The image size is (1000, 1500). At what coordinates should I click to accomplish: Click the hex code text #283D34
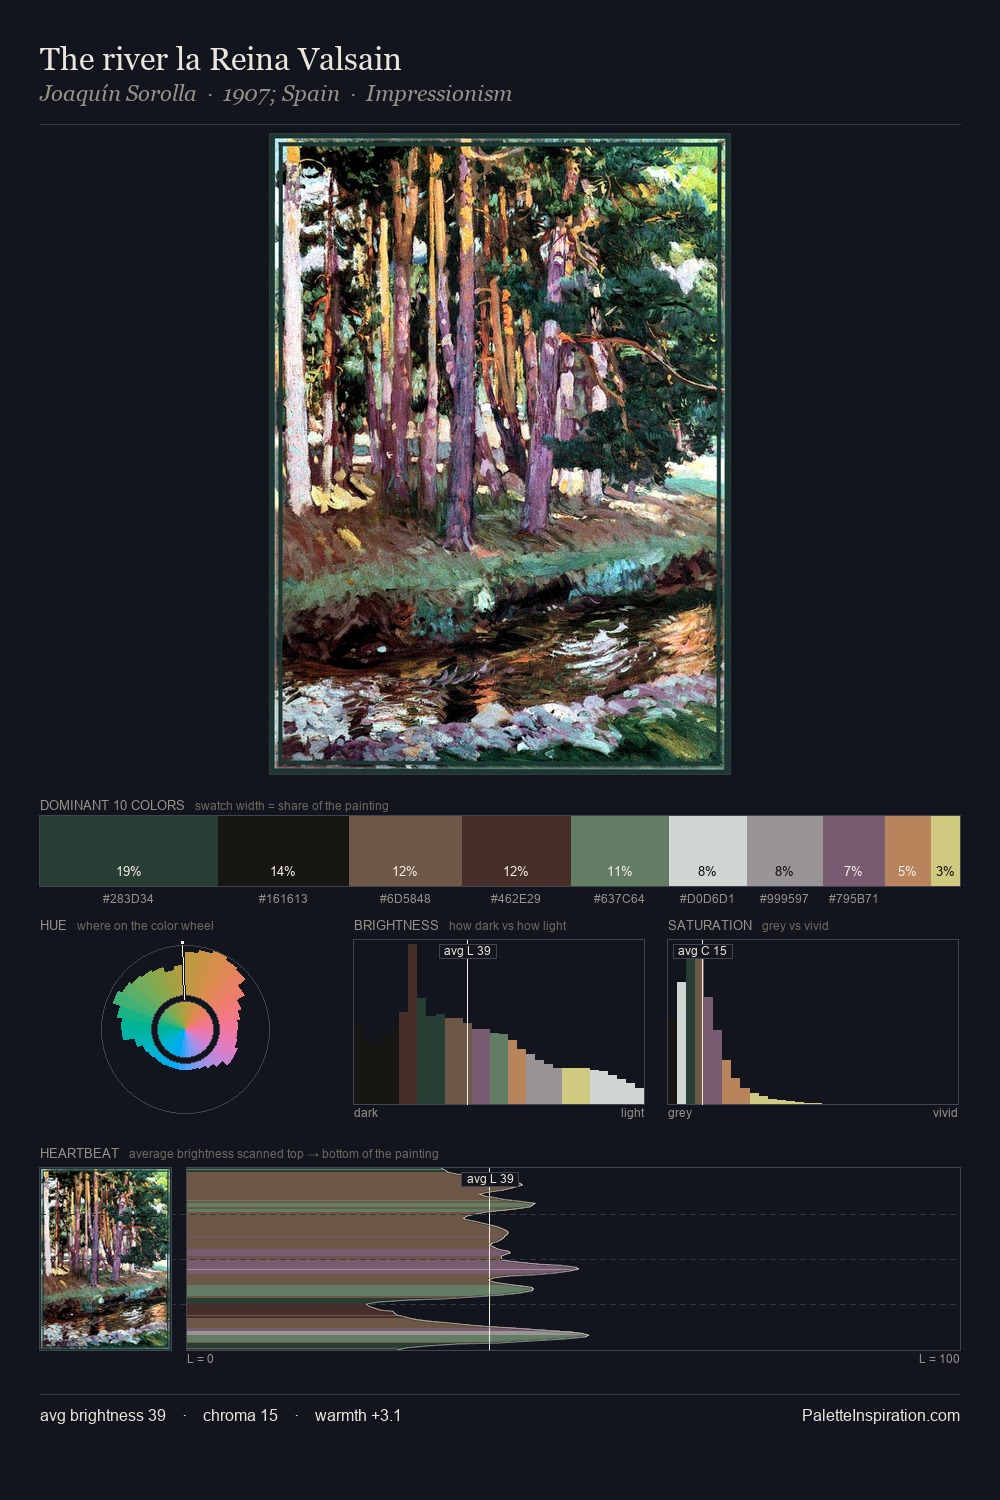click(x=128, y=899)
